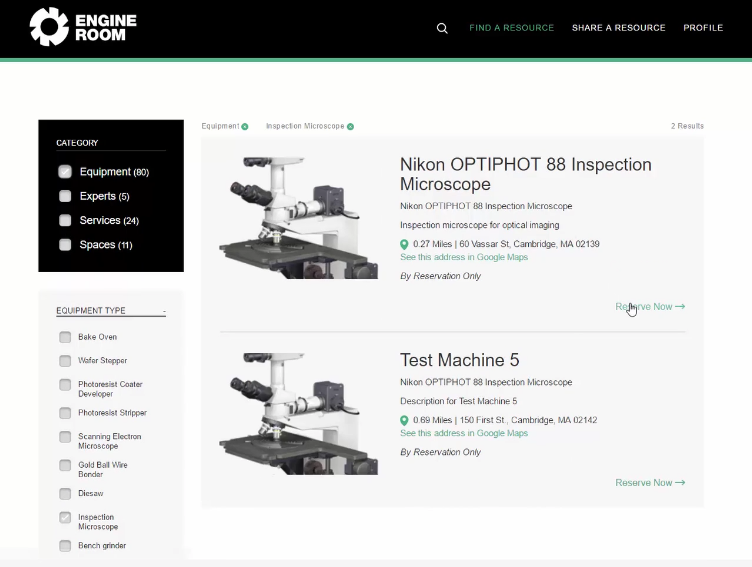Check the Spaces category checkbox
This screenshot has width=752, height=567.
[65, 245]
